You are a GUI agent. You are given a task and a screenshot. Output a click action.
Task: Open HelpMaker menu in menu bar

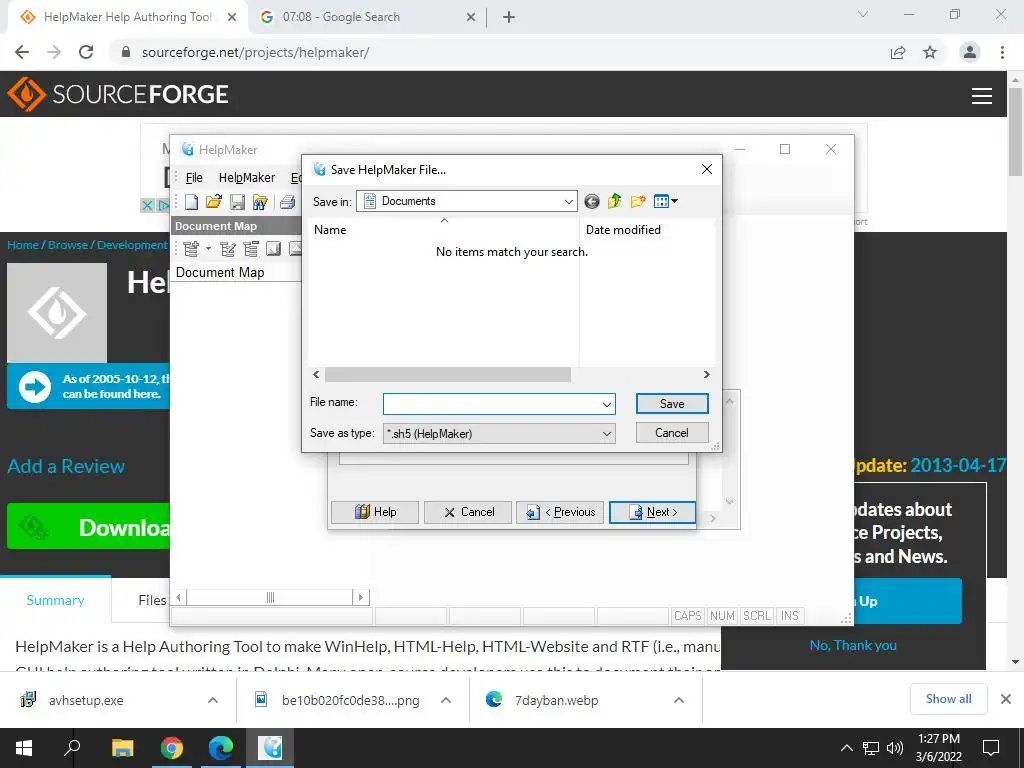(247, 178)
